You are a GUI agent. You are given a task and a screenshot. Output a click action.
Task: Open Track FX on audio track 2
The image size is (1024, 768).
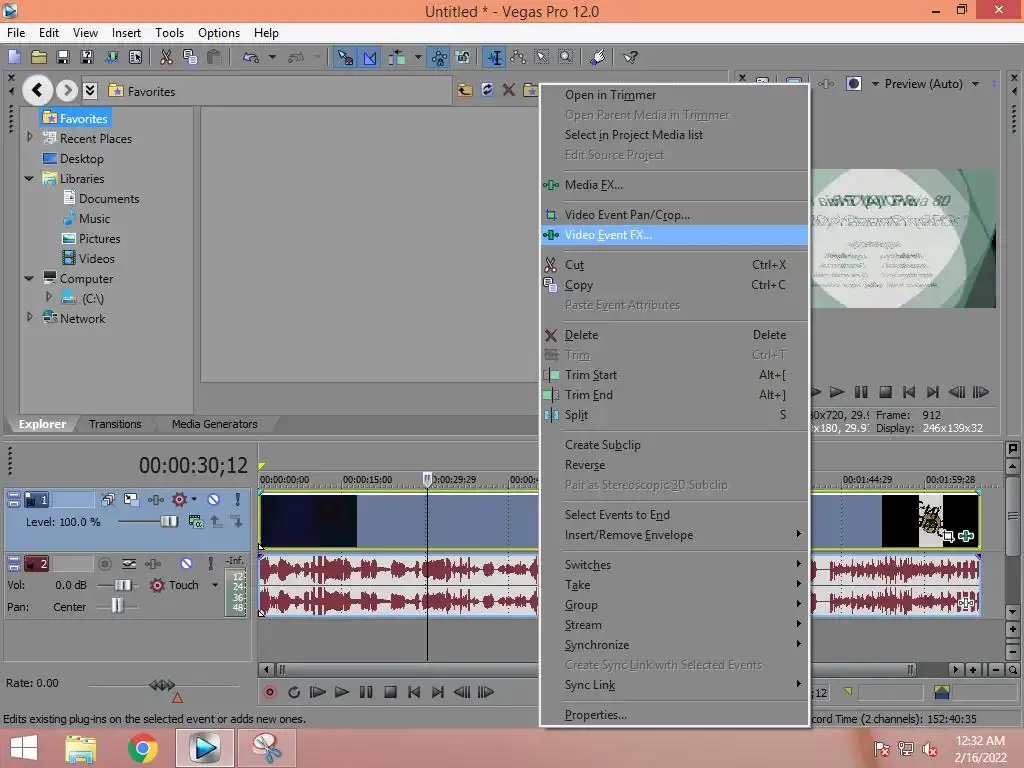[153, 564]
